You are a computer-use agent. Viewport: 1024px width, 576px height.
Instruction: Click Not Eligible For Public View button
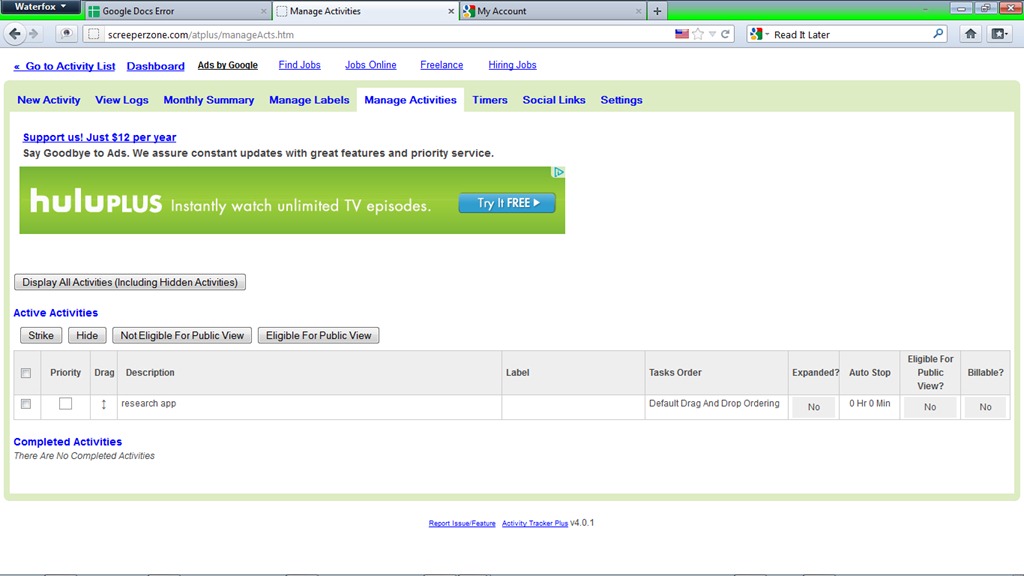pos(182,336)
